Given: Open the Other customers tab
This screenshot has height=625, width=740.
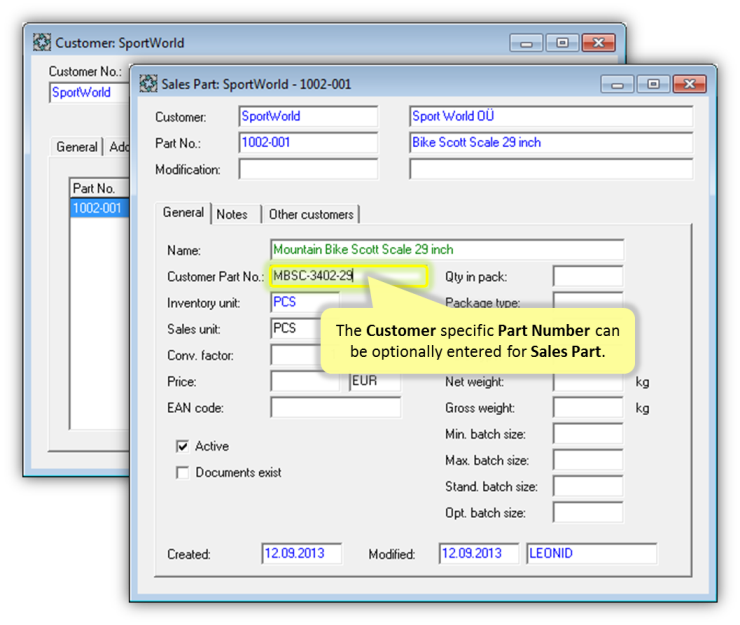Looking at the screenshot, I should tap(311, 214).
